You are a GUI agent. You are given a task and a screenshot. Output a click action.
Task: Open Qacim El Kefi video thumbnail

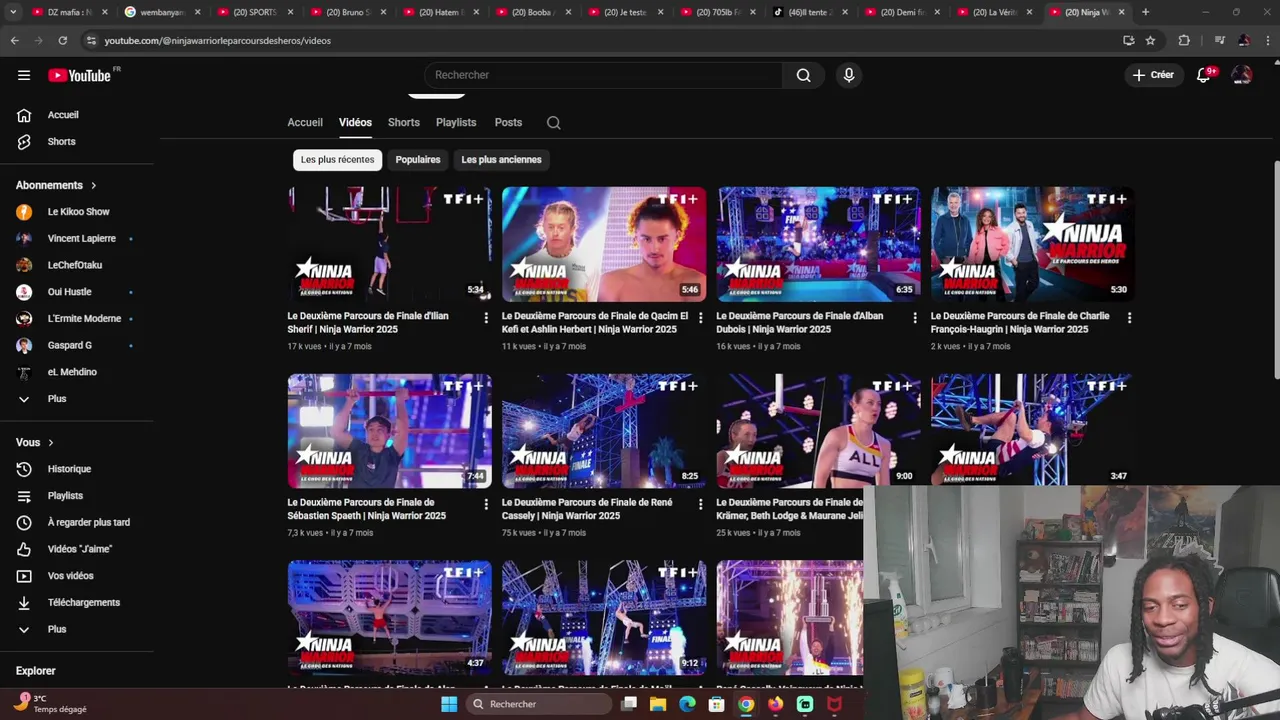click(x=604, y=244)
